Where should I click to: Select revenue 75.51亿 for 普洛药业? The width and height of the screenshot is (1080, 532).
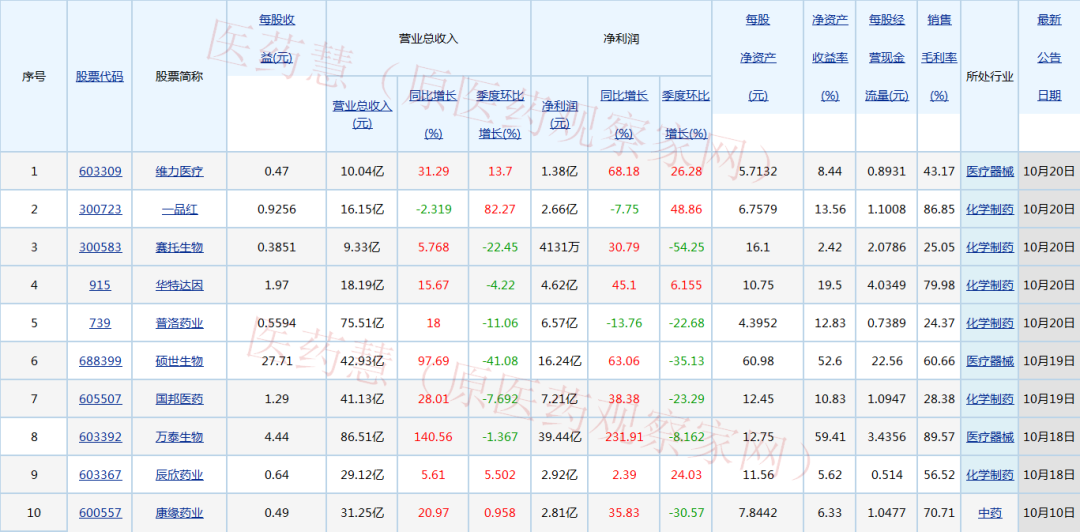[x=362, y=323]
